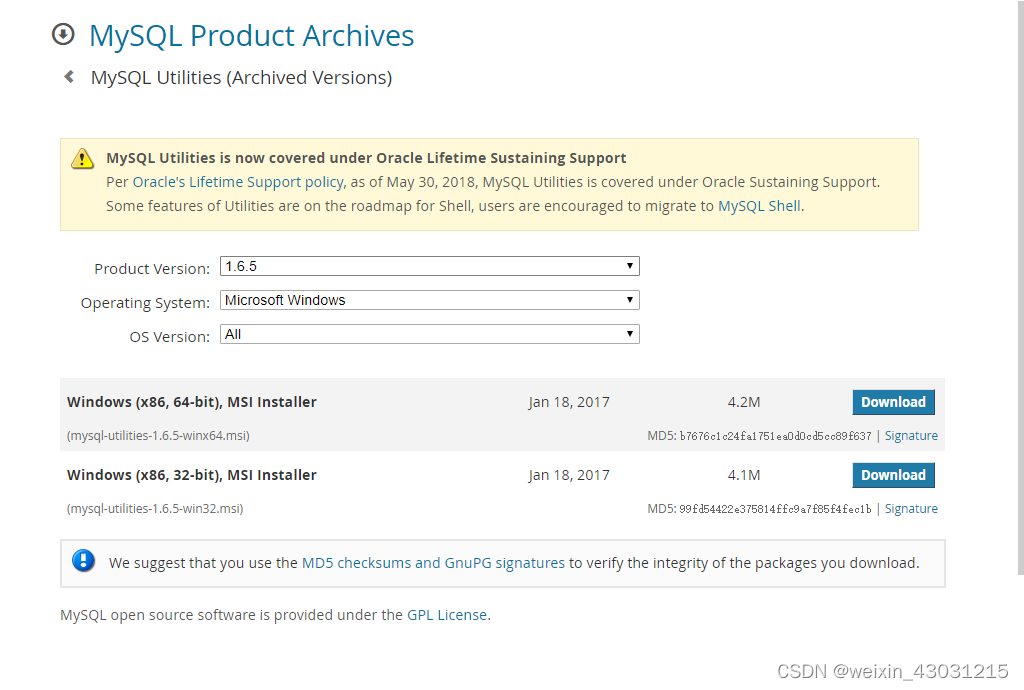Click the 4.2M file size value
1024x690 pixels.
point(744,402)
